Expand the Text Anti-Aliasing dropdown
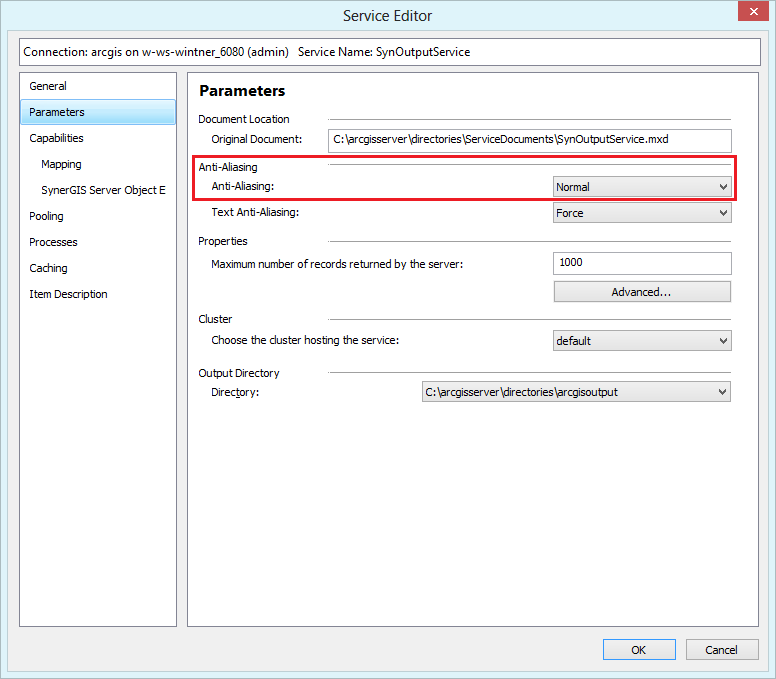This screenshot has width=776, height=679. (642, 213)
